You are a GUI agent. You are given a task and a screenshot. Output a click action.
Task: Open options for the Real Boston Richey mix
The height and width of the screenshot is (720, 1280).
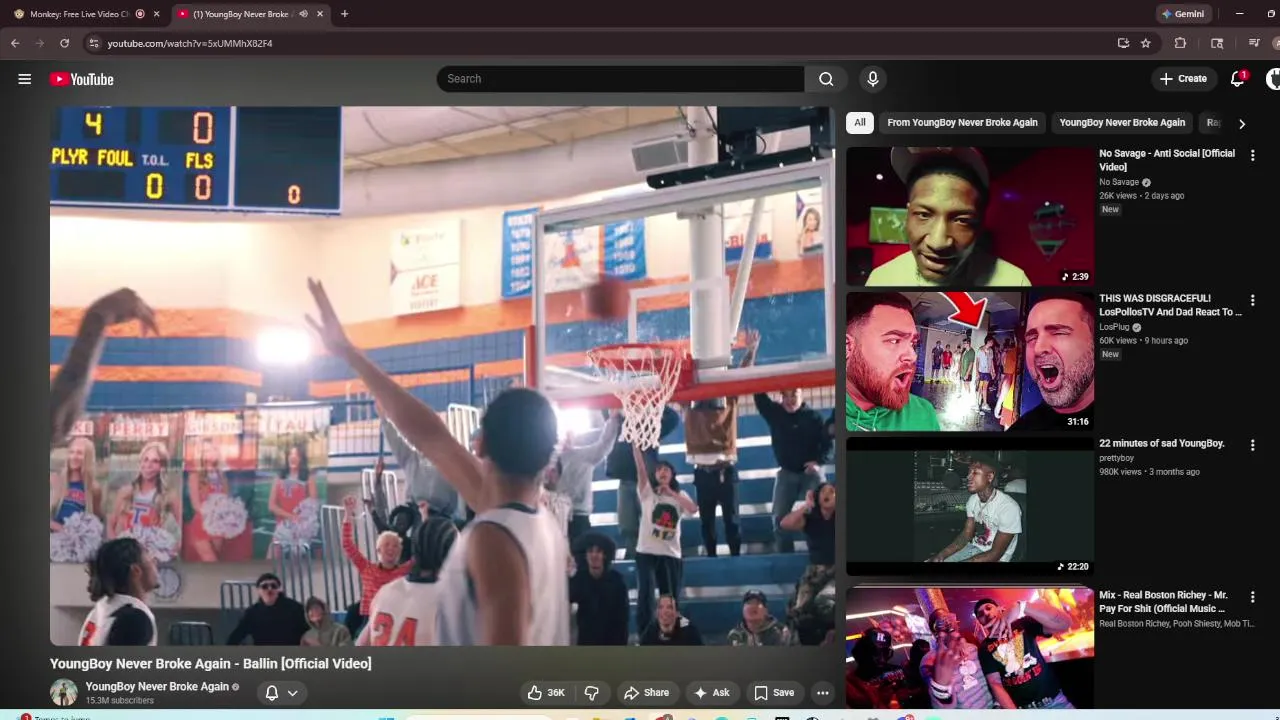[1252, 597]
